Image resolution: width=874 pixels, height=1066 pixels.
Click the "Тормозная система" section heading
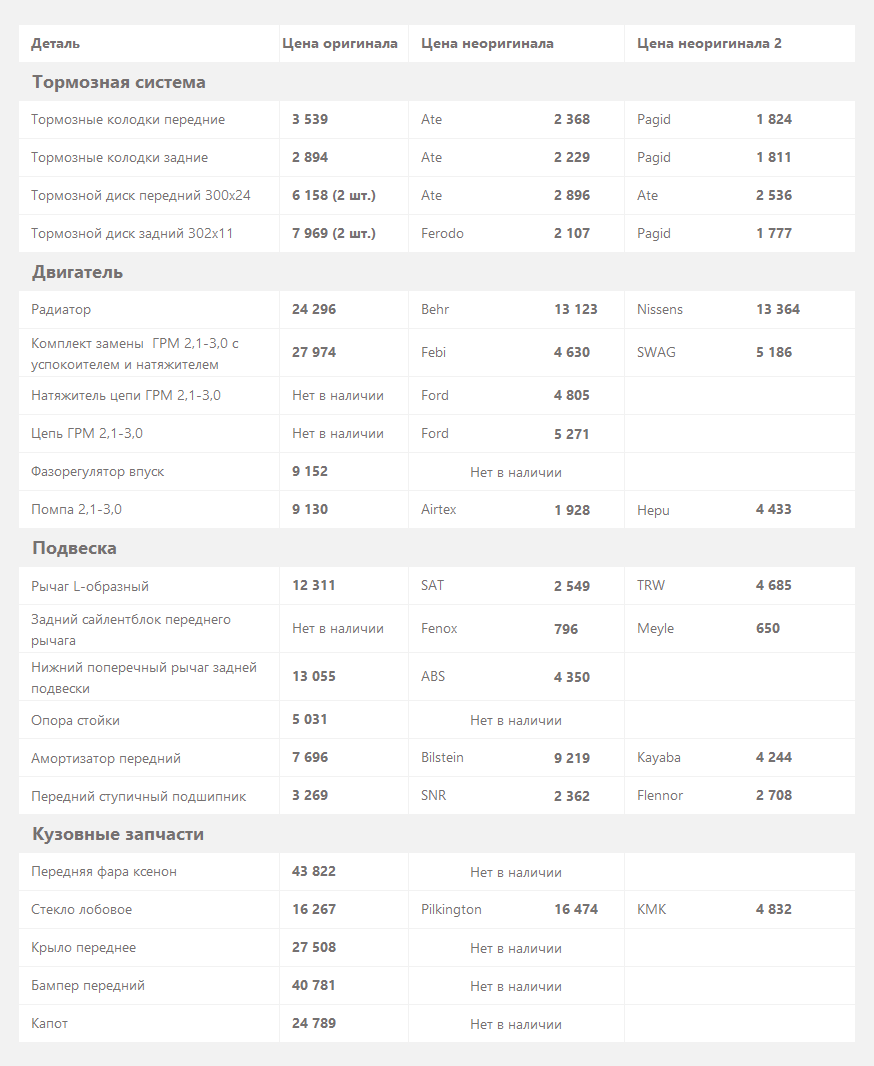119,82
